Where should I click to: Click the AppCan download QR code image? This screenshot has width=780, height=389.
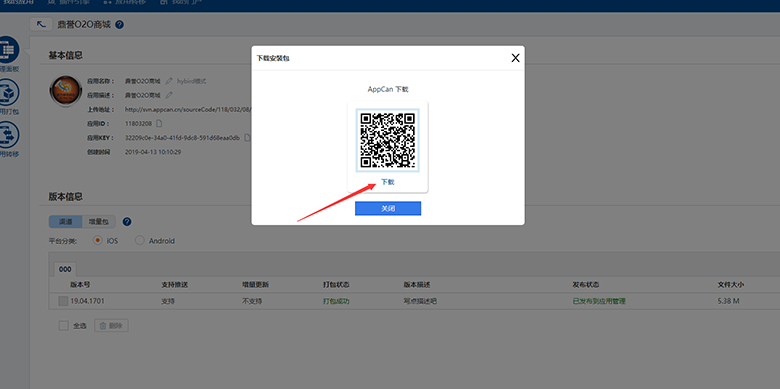388,140
